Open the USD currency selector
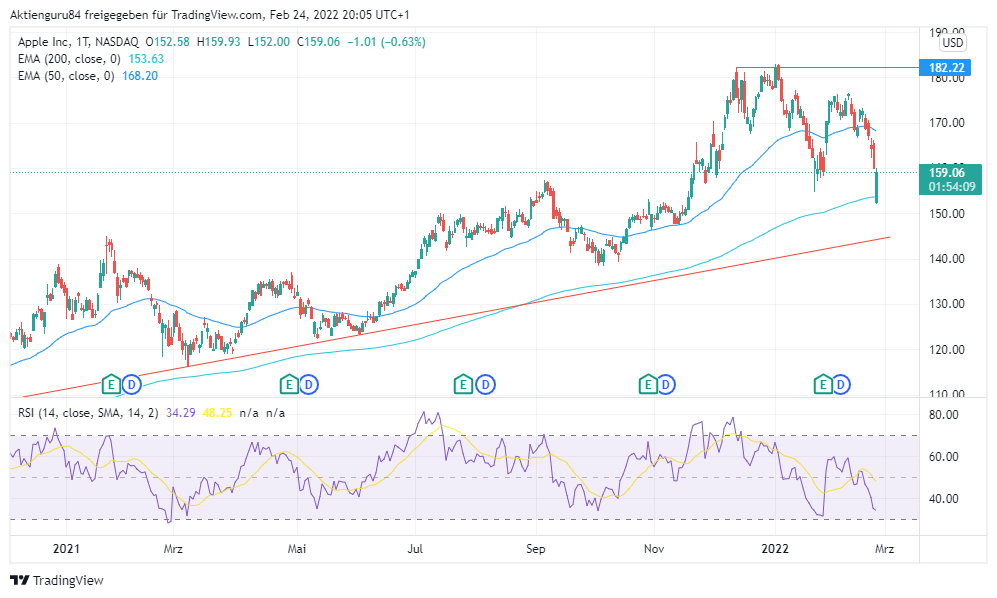 pos(952,43)
